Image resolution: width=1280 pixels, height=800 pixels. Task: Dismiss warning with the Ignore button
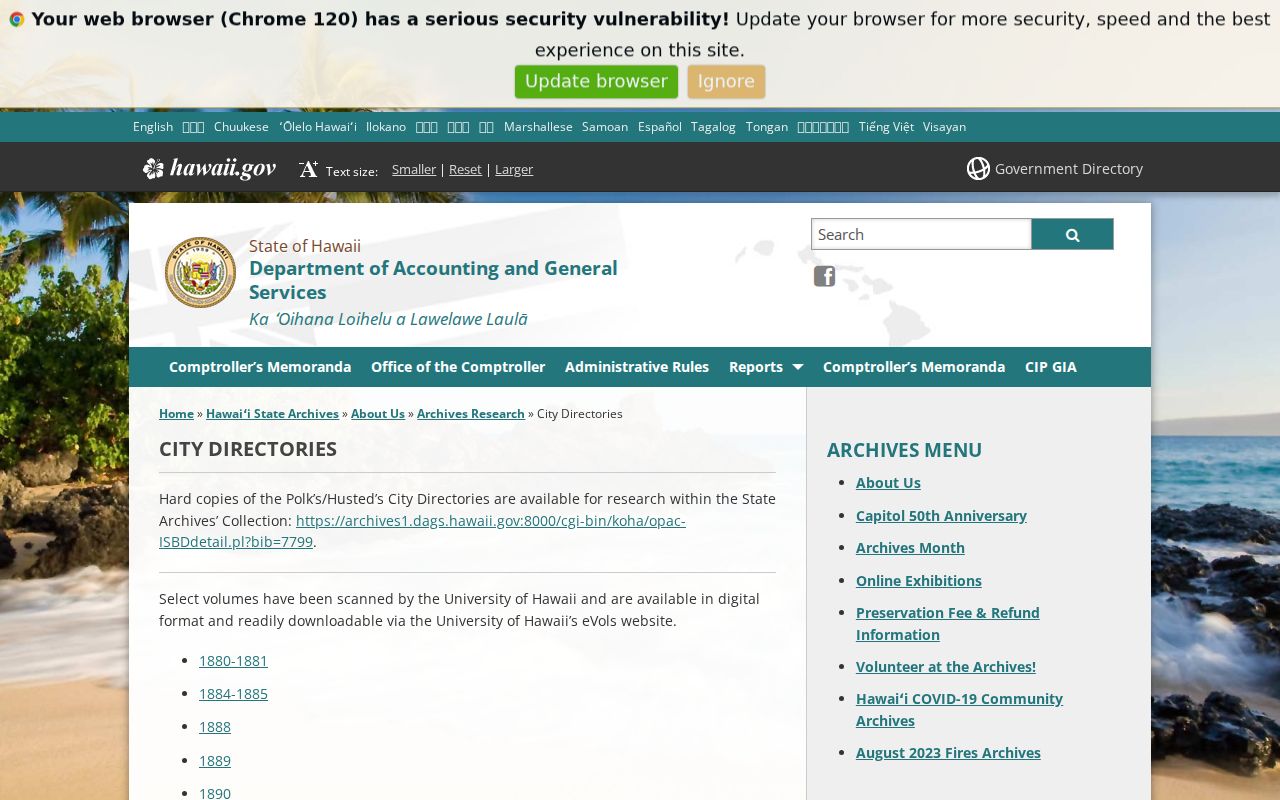726,81
